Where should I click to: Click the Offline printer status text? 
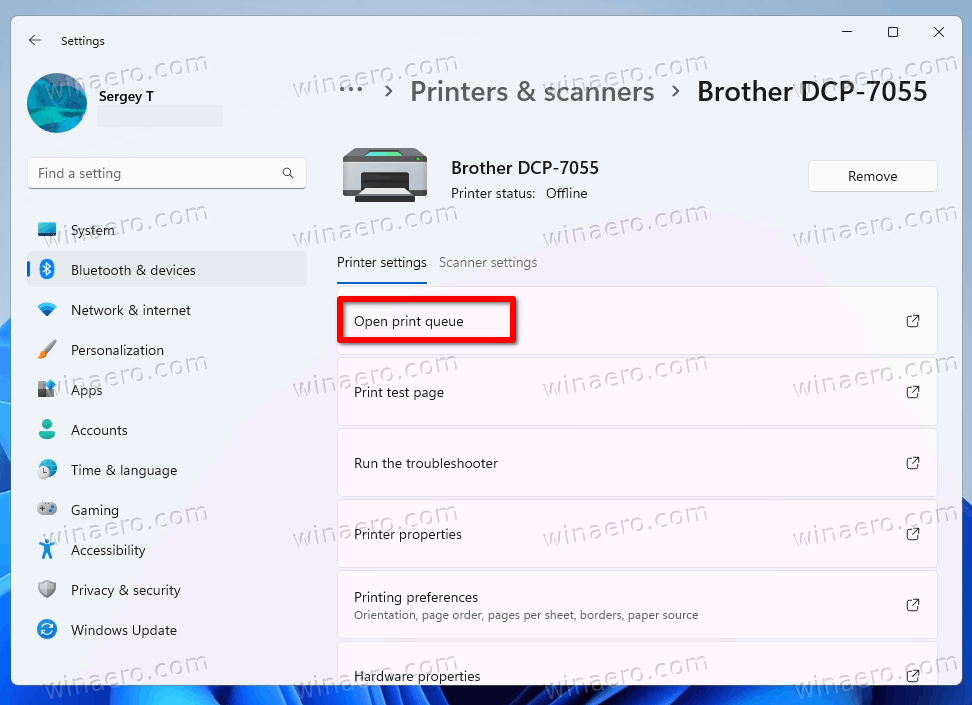567,193
